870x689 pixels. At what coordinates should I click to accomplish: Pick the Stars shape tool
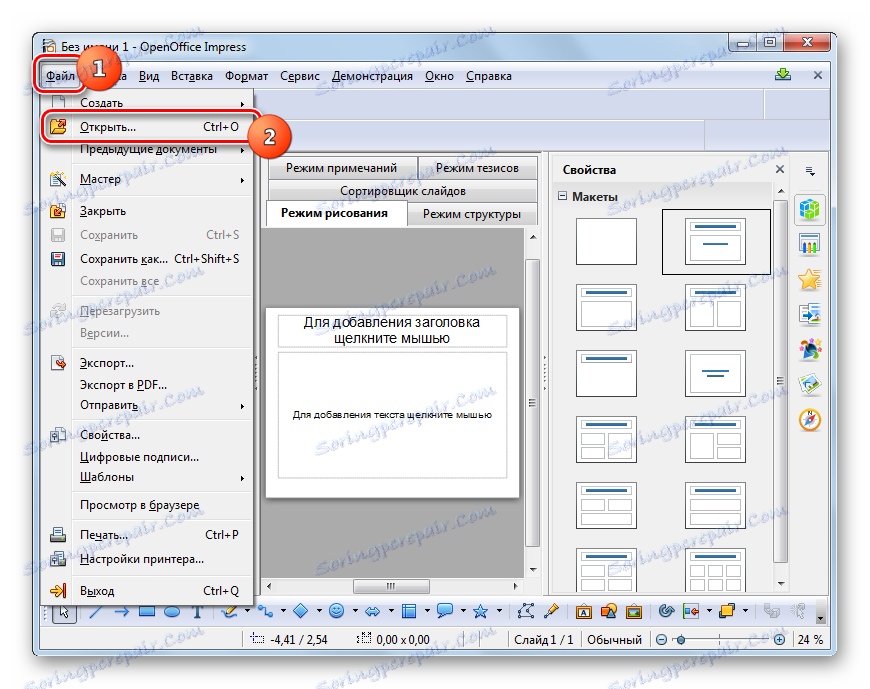coord(480,611)
